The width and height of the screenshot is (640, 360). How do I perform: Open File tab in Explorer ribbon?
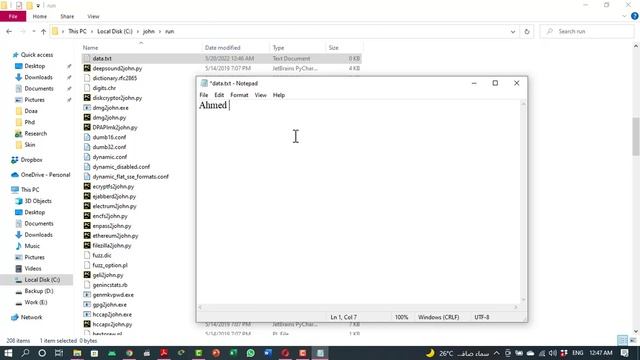[13, 16]
